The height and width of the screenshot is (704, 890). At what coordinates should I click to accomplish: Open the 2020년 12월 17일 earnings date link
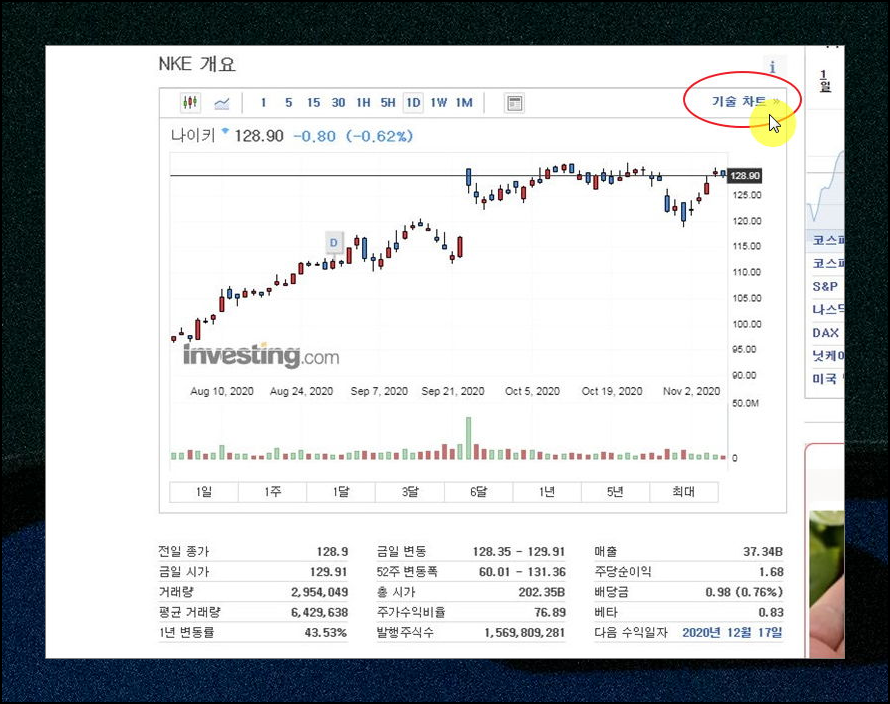pyautogui.click(x=732, y=632)
